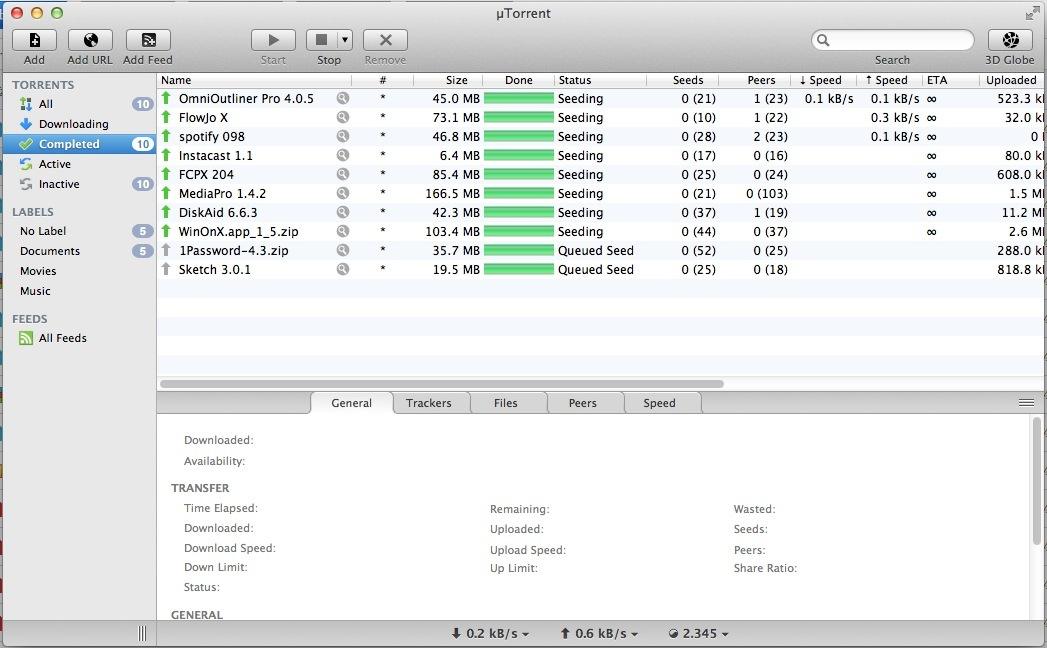Viewport: 1047px width, 648px height.
Task: Click the green seeding arrow for FCPX 204
Action: coord(166,174)
